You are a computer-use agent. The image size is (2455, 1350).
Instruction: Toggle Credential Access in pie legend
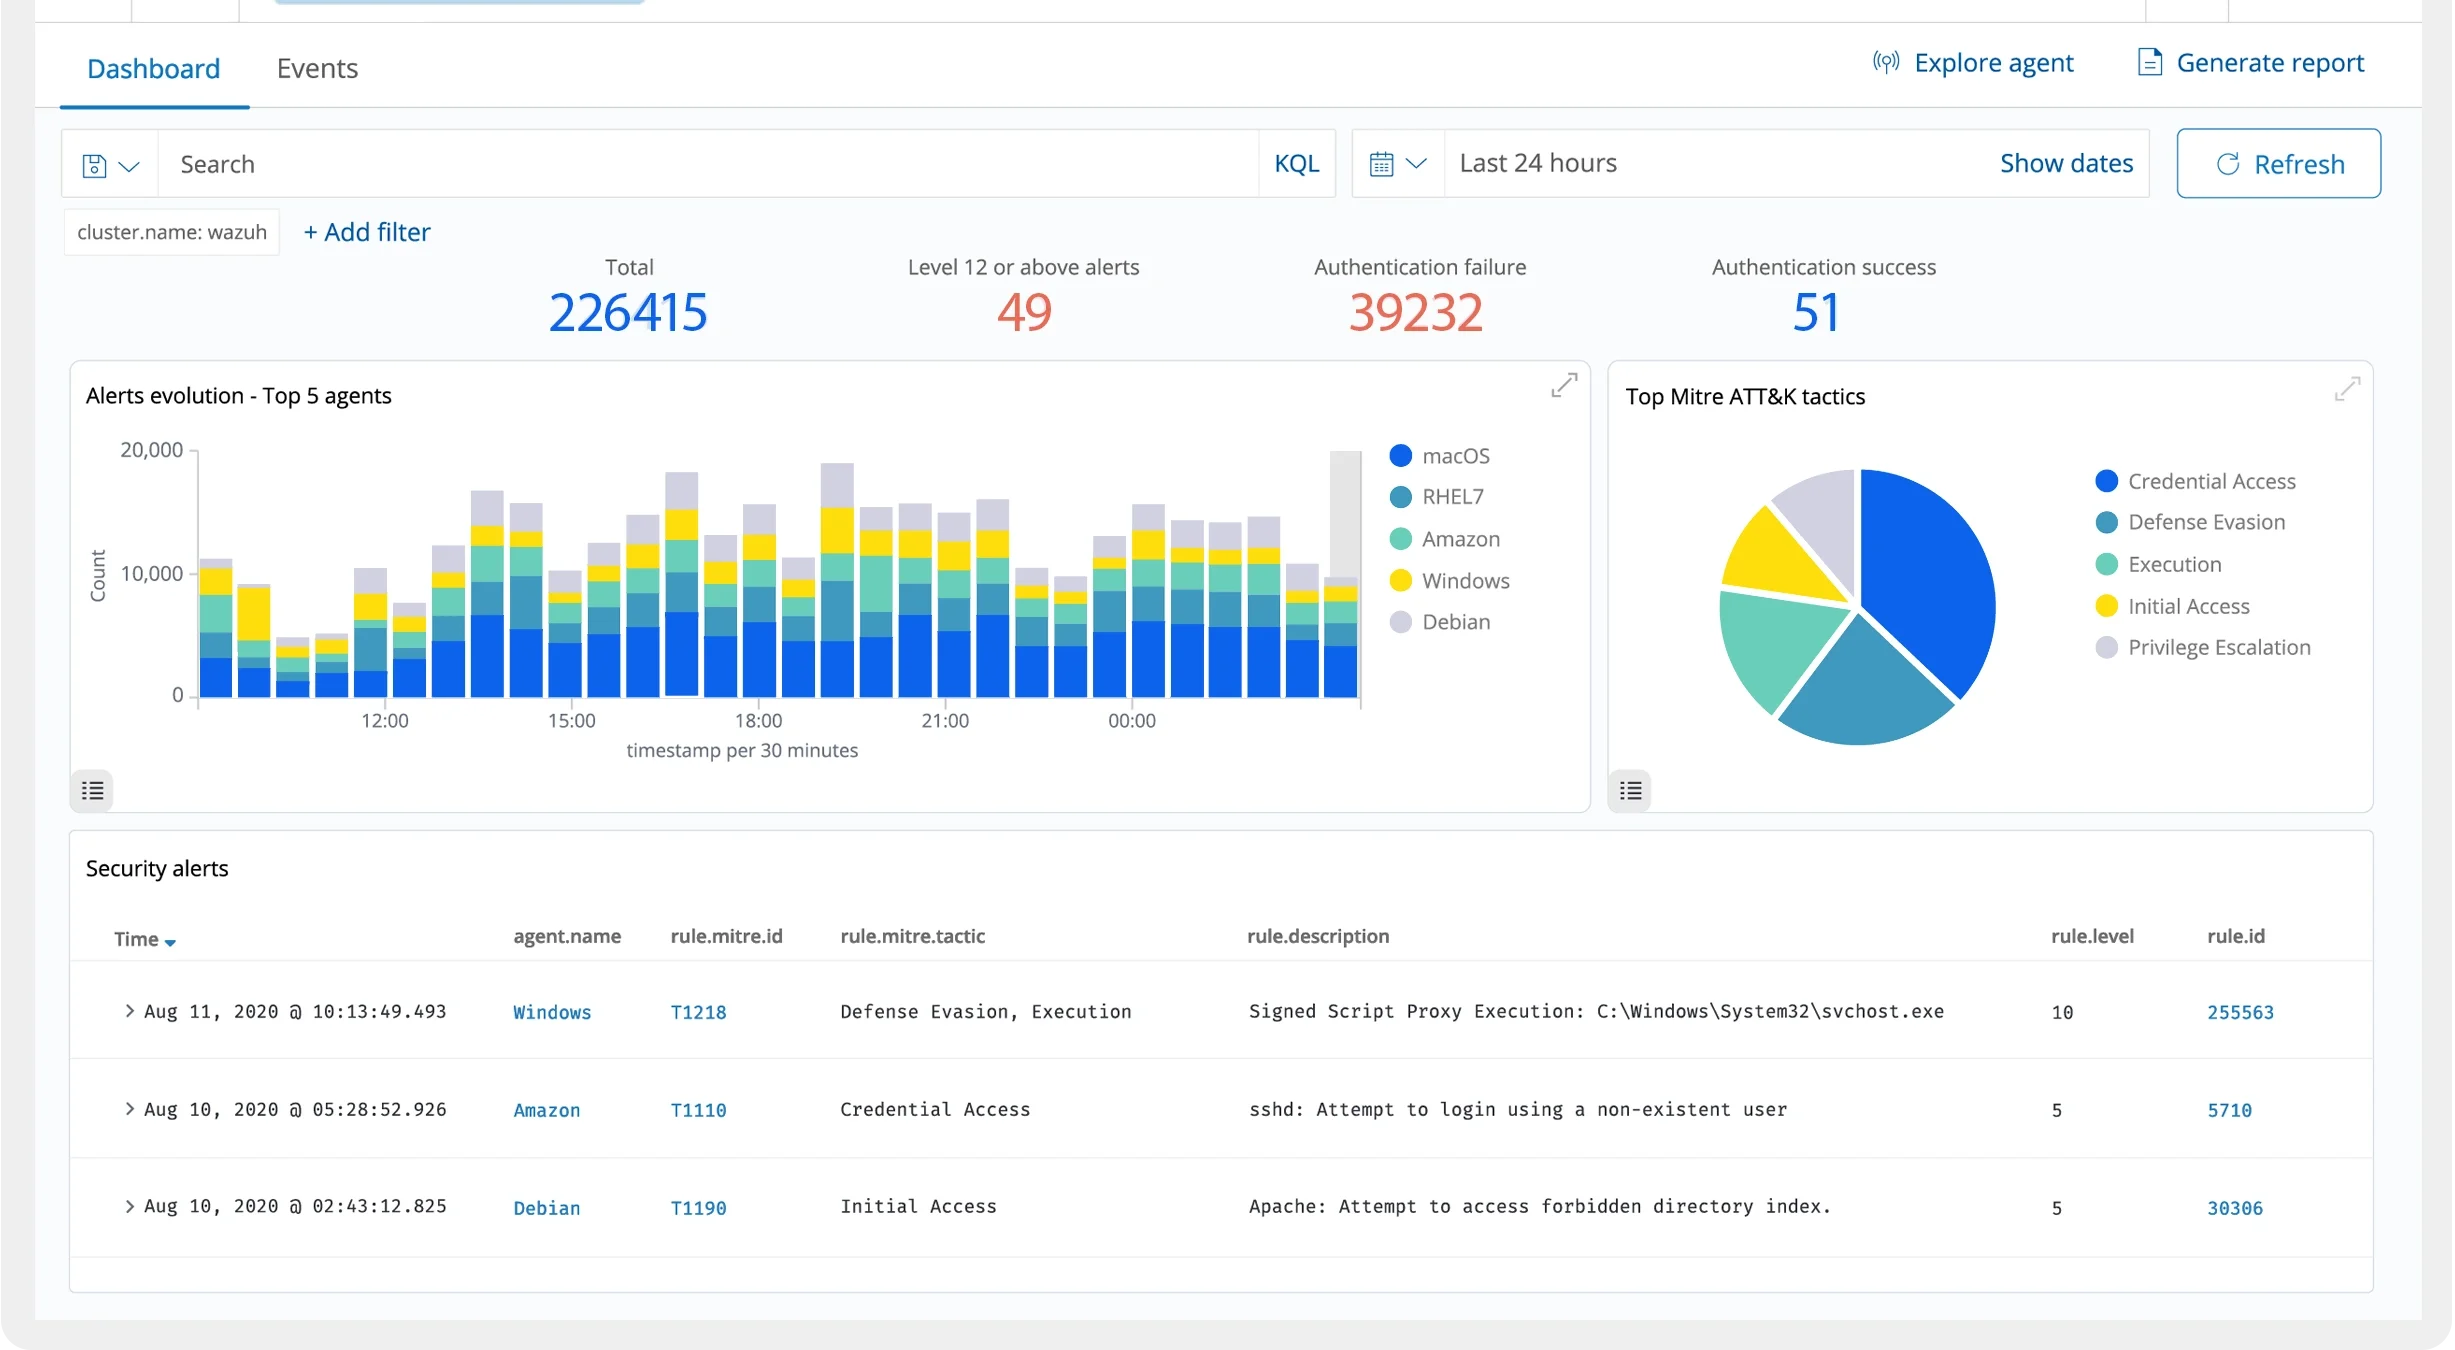coord(2211,482)
